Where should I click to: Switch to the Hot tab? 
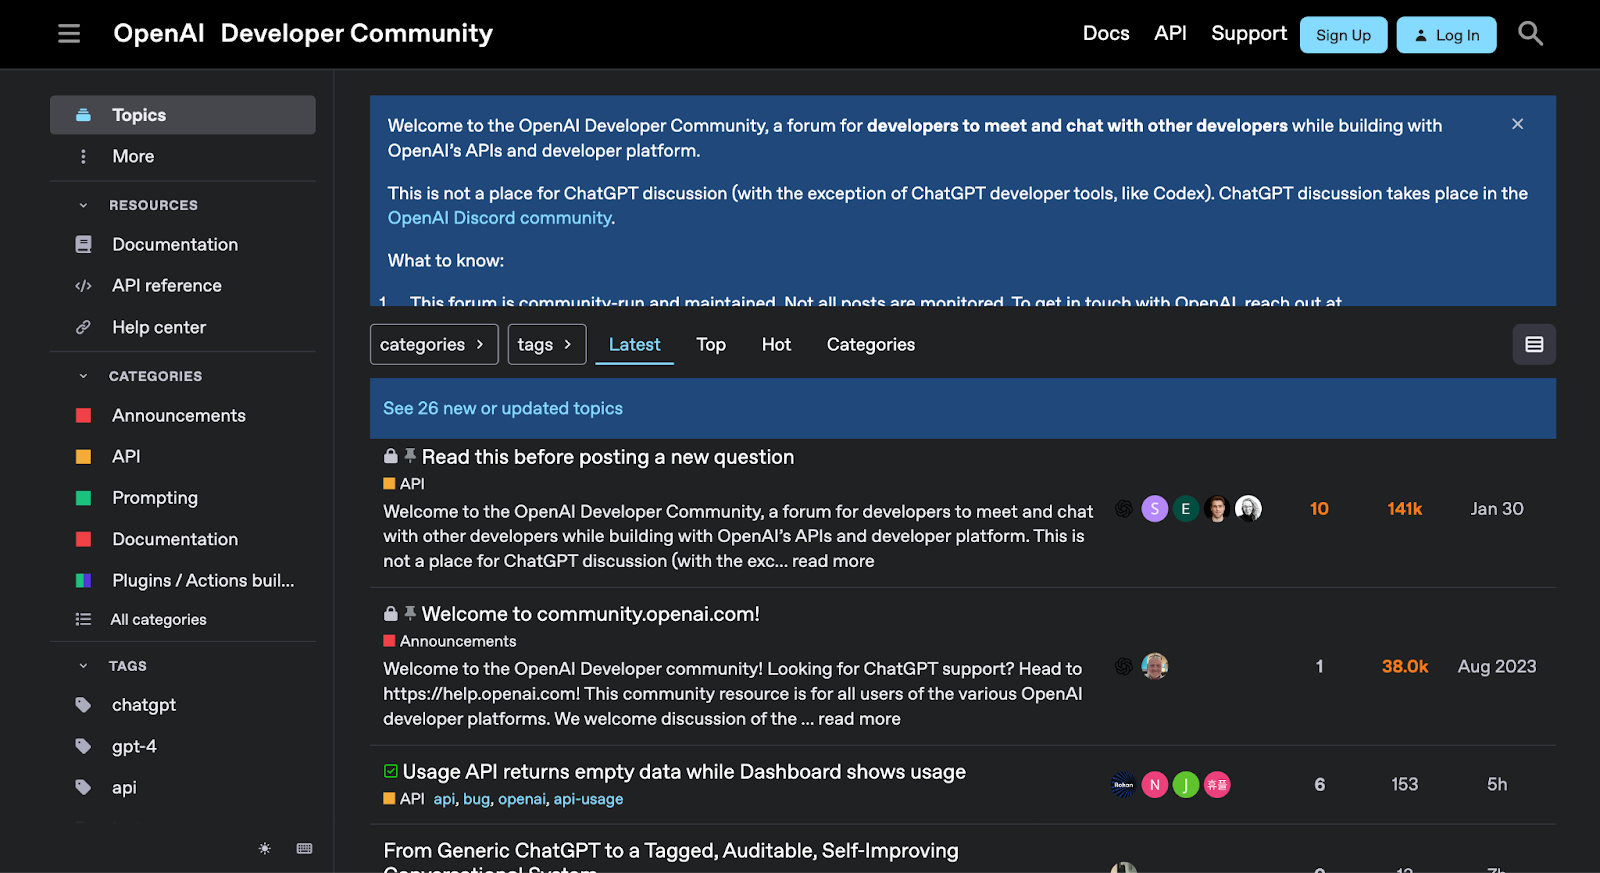point(776,345)
